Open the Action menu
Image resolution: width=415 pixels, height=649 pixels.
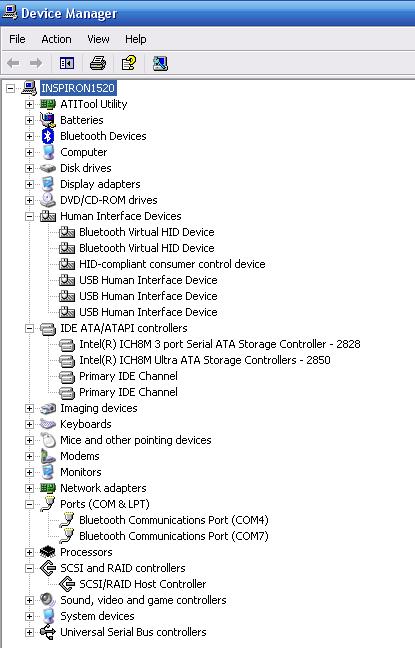tap(56, 39)
